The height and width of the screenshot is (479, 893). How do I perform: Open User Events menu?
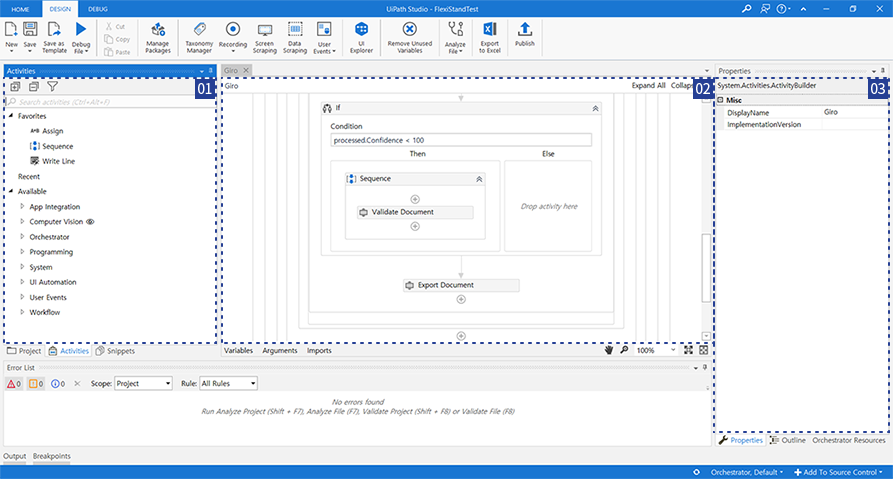pos(324,38)
